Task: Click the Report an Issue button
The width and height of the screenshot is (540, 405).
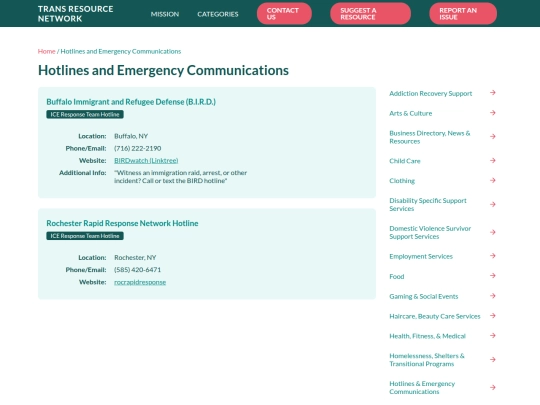Action: tap(463, 14)
